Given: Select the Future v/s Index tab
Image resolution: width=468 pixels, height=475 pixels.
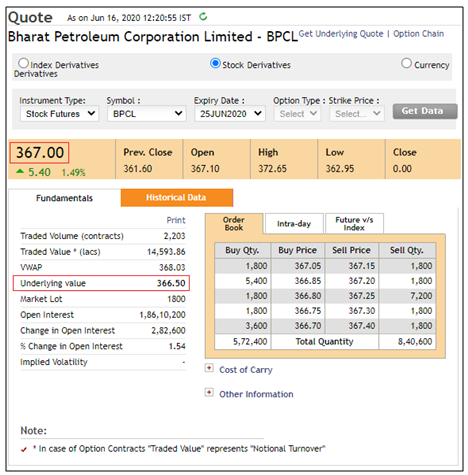Looking at the screenshot, I should coord(354,224).
